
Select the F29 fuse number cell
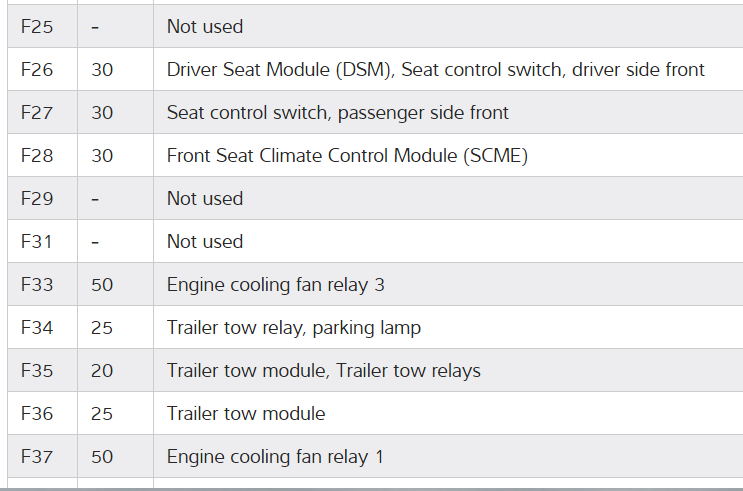[37, 199]
